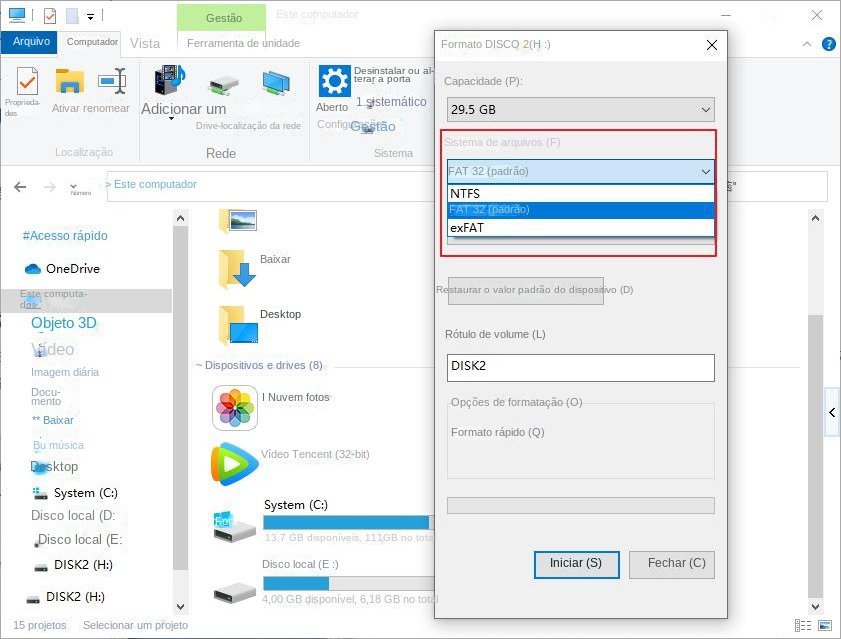Open the Vídeo Tencent play icon

click(x=235, y=464)
